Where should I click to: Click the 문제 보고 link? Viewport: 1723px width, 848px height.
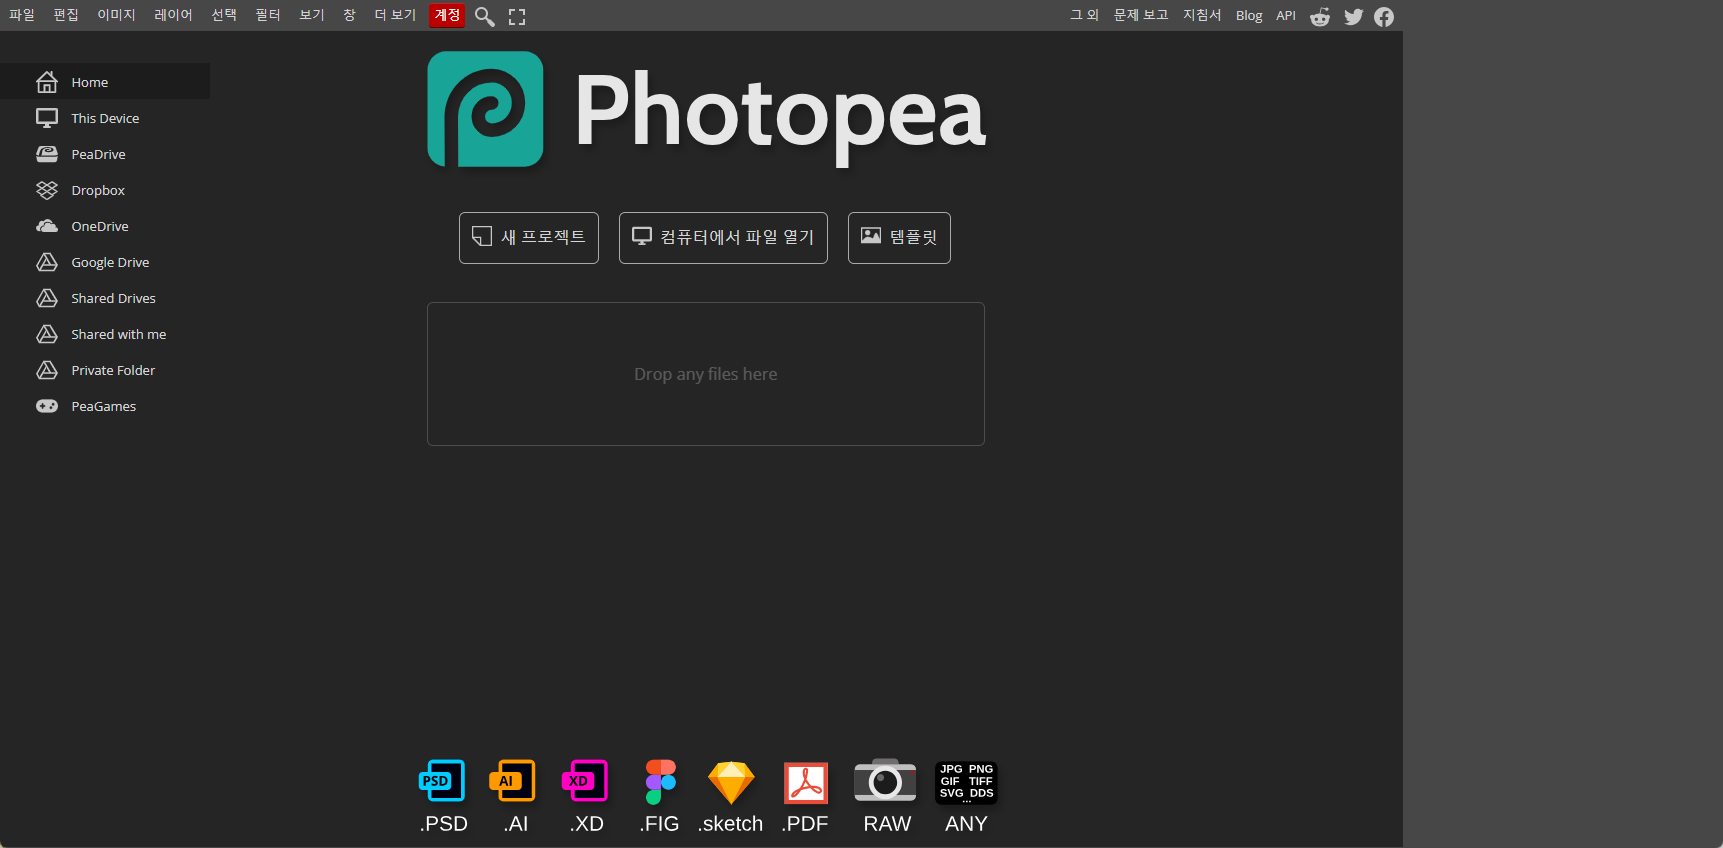[x=1141, y=15]
